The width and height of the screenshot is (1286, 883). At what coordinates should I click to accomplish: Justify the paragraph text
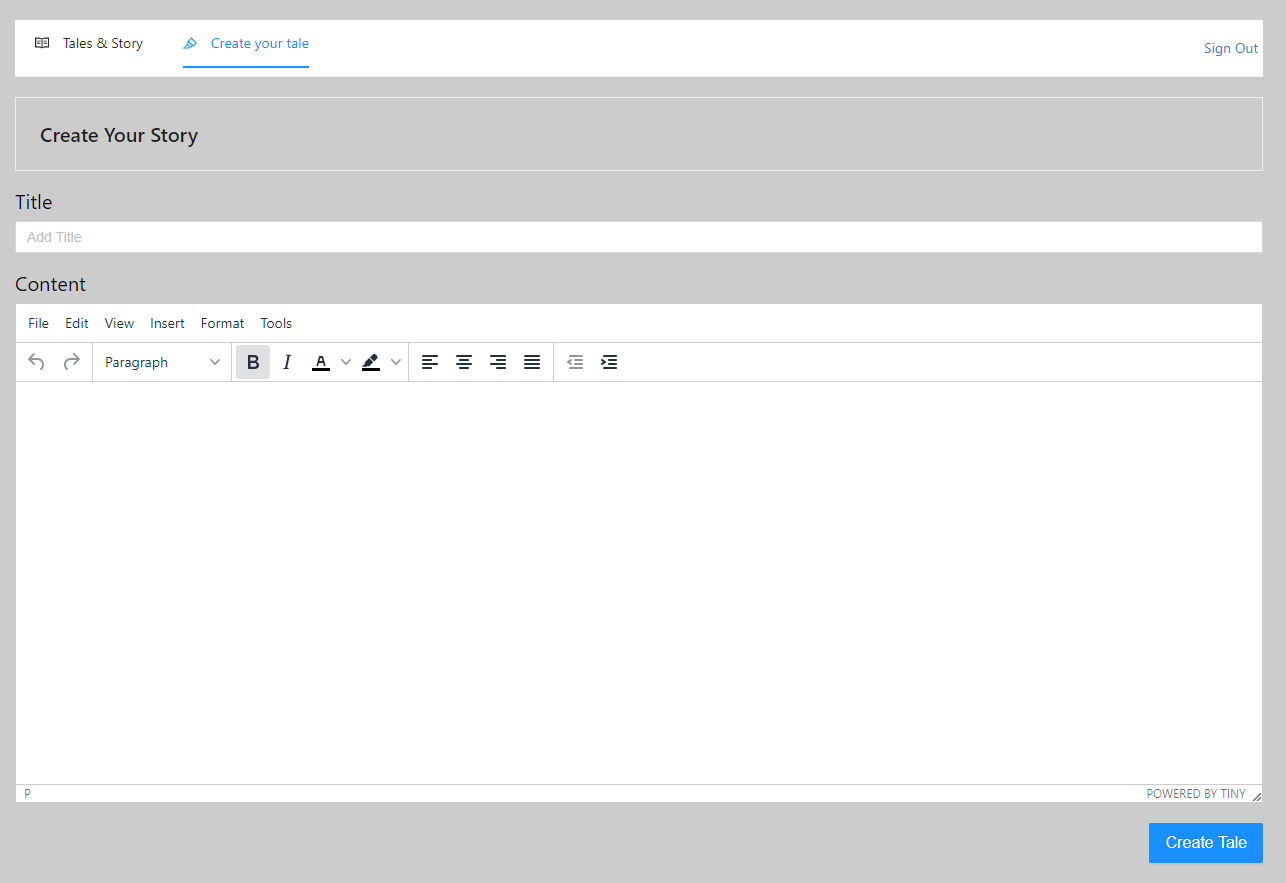(532, 362)
